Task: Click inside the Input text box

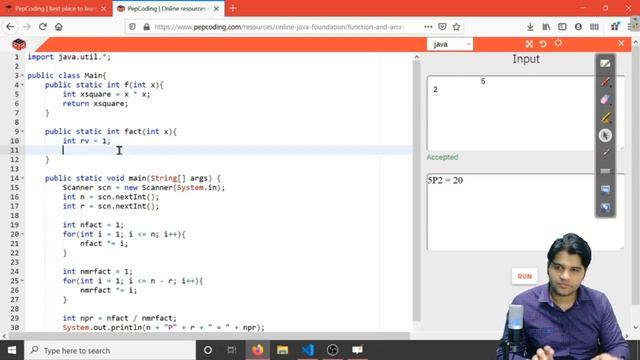Action: tap(526, 113)
